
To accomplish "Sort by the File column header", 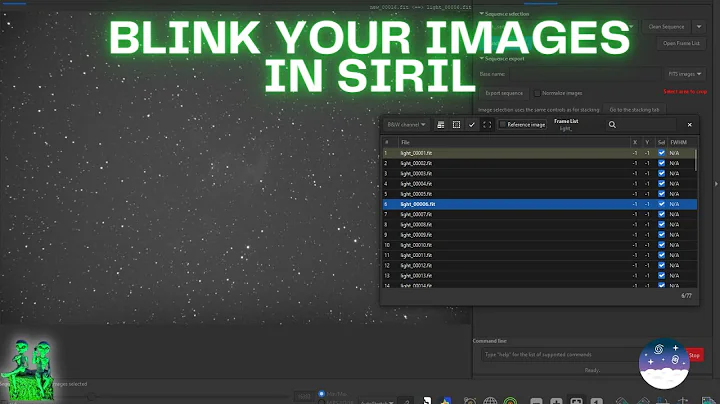I will pyautogui.click(x=514, y=142).
